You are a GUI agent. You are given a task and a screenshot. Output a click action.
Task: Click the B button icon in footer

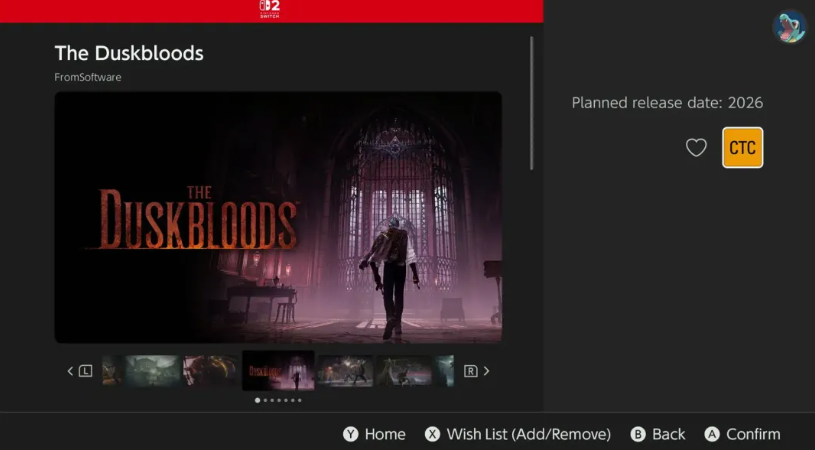[x=638, y=434]
